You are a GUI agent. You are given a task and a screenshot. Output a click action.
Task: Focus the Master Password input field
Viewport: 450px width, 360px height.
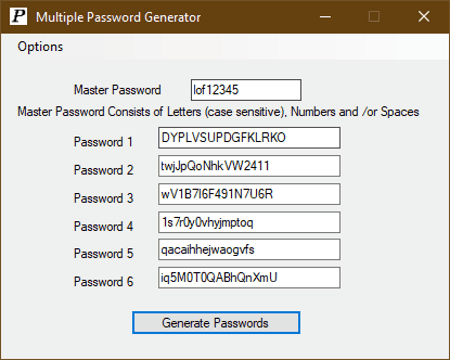tap(246, 90)
